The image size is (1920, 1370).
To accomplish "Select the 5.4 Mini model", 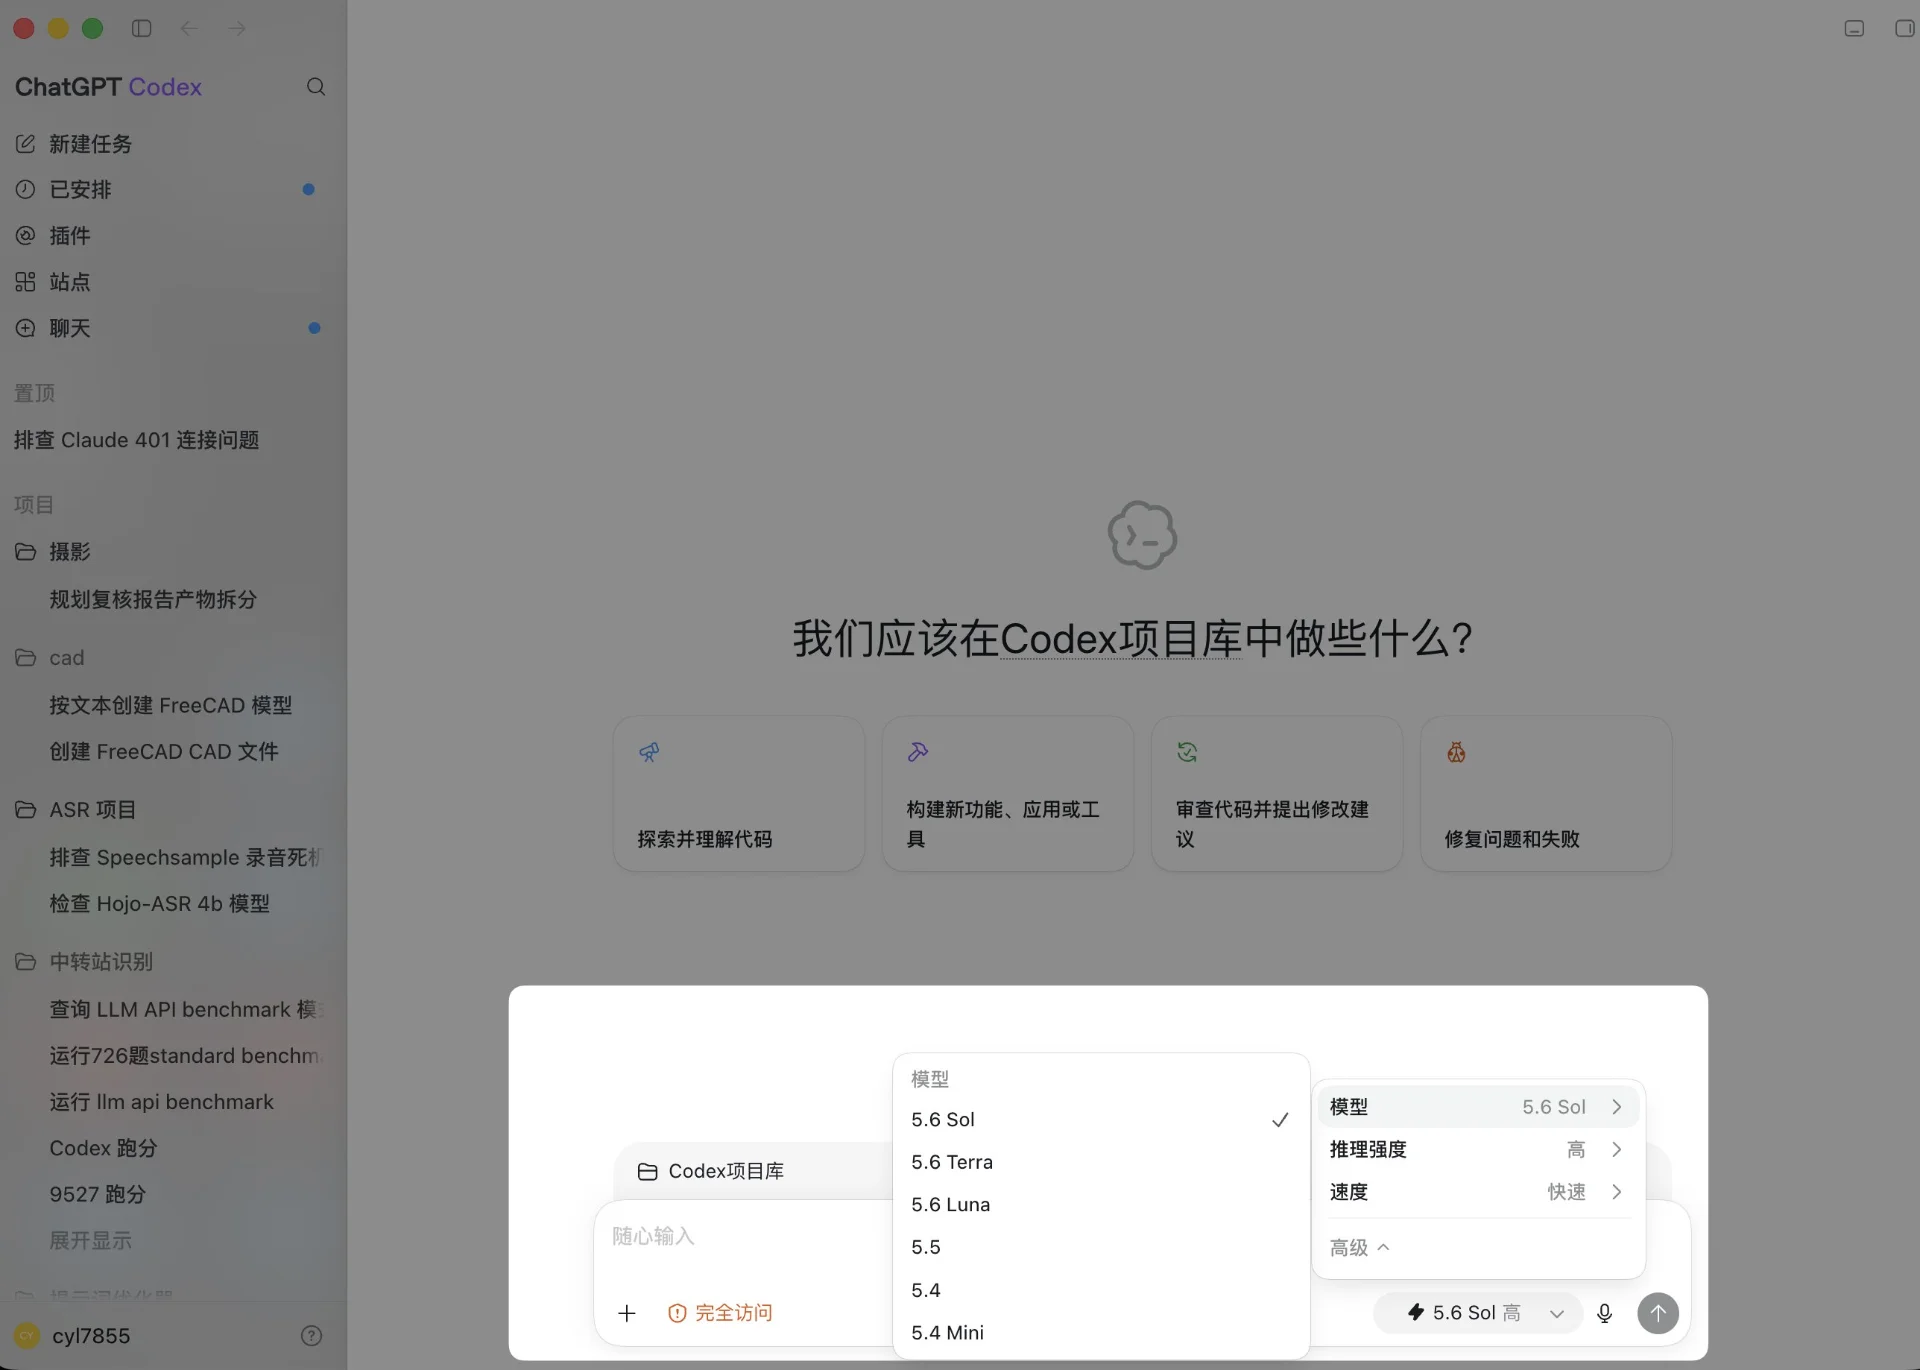I will 1100,1333.
